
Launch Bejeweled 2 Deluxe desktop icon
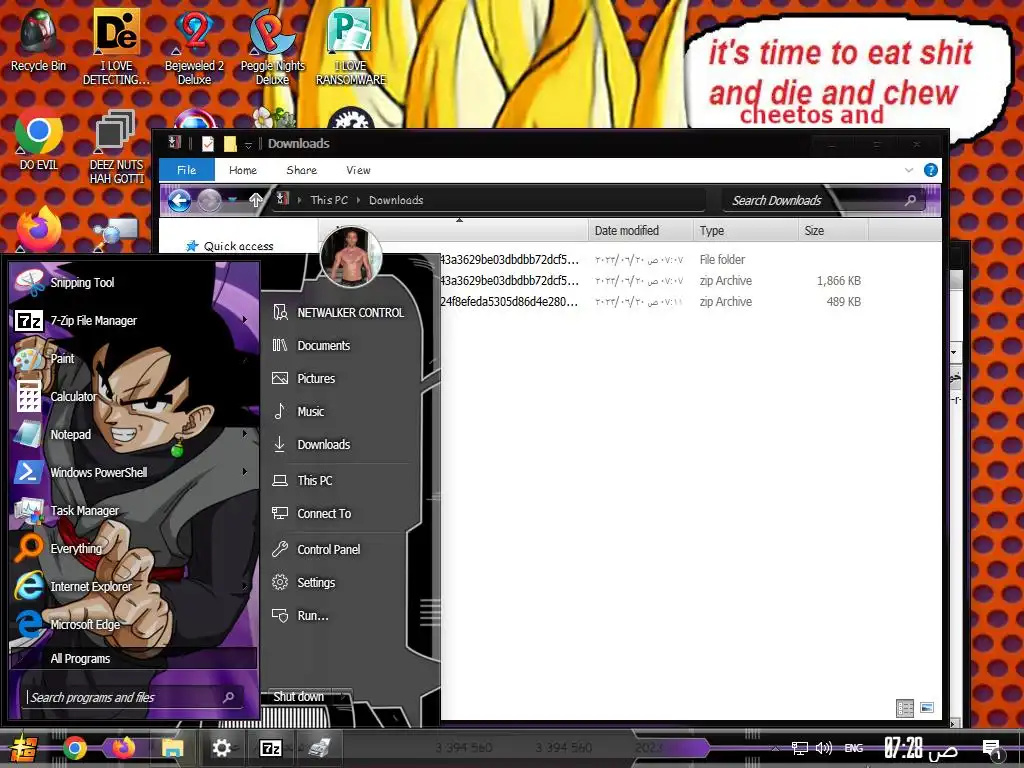click(x=194, y=46)
